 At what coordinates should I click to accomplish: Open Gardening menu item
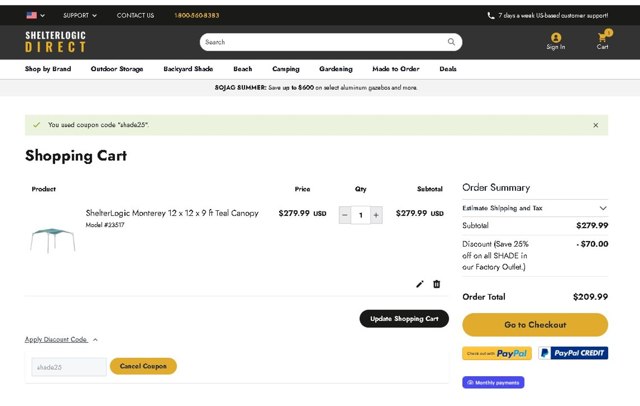(x=336, y=69)
